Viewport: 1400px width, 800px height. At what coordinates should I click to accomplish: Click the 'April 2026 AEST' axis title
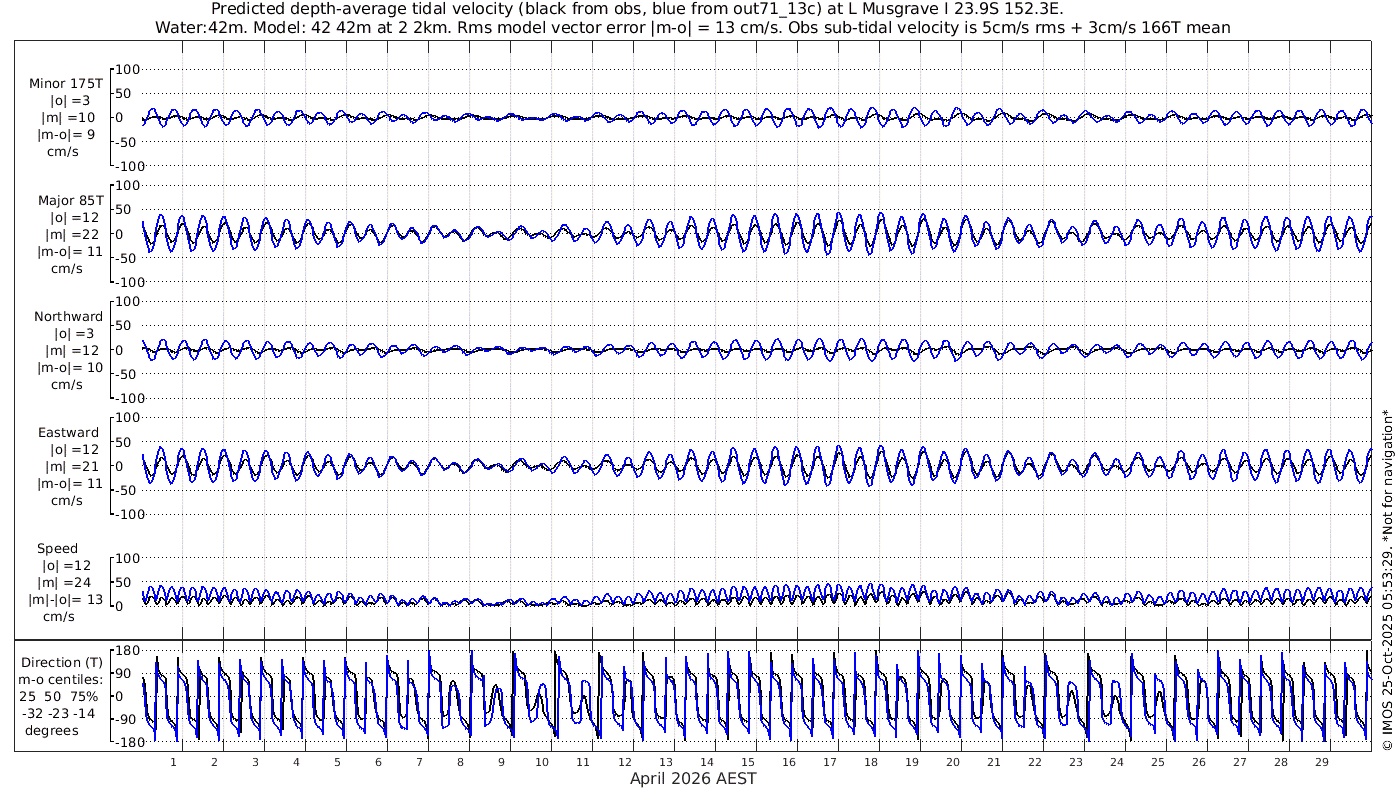click(693, 779)
